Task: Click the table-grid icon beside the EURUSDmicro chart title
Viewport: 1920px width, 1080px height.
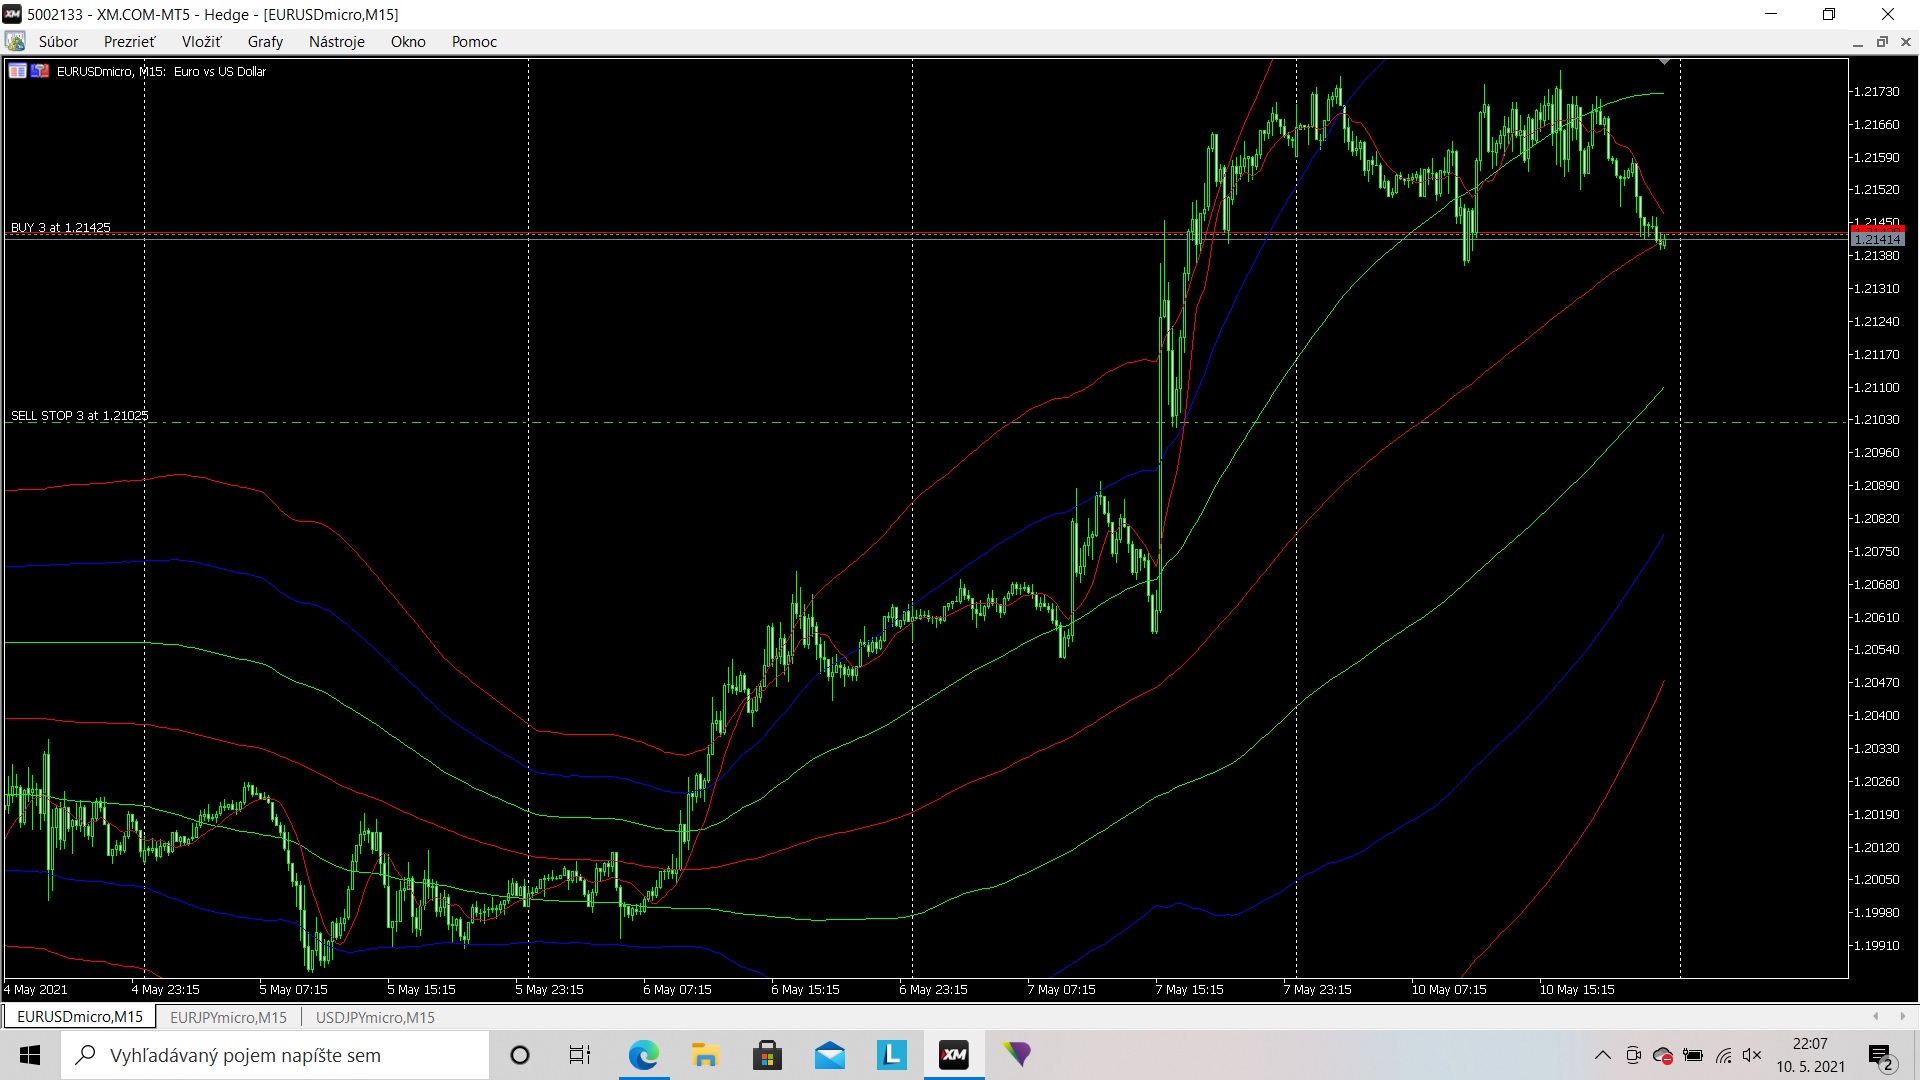Action: 18,71
